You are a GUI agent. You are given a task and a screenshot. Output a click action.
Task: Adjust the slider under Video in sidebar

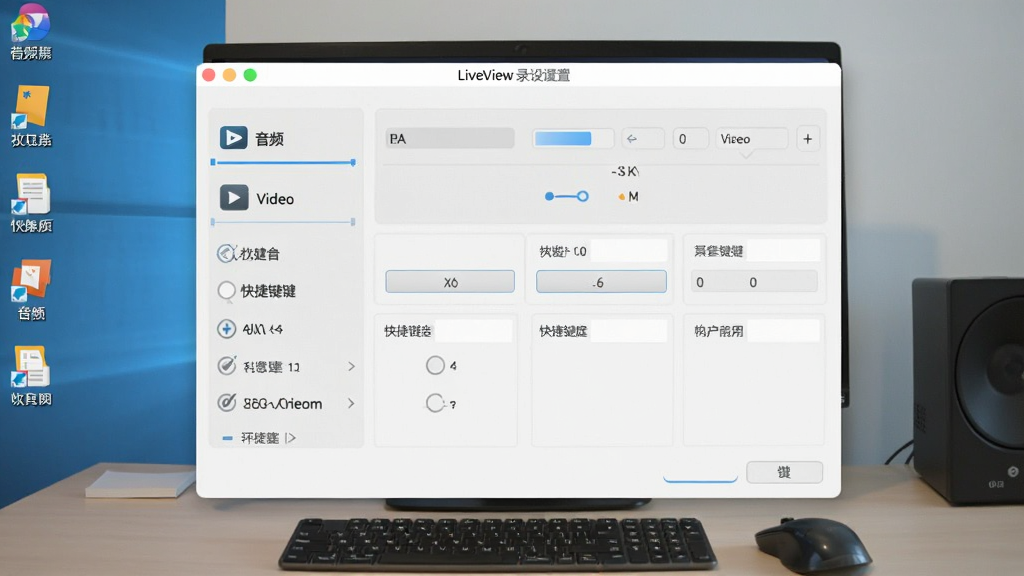[283, 222]
